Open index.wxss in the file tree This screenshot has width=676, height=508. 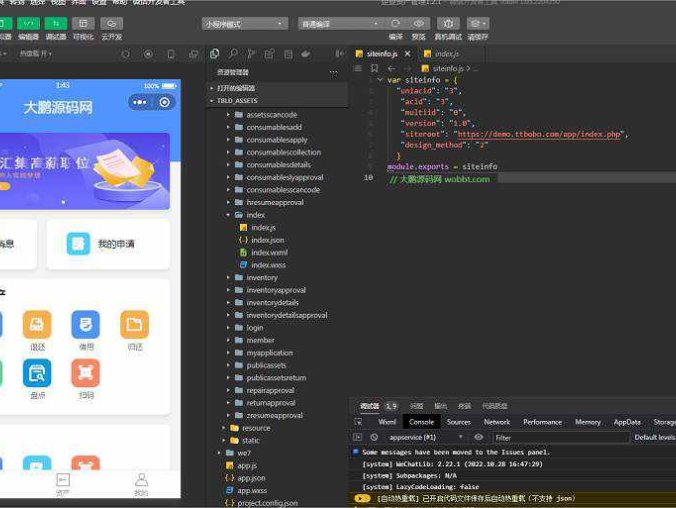[268, 265]
